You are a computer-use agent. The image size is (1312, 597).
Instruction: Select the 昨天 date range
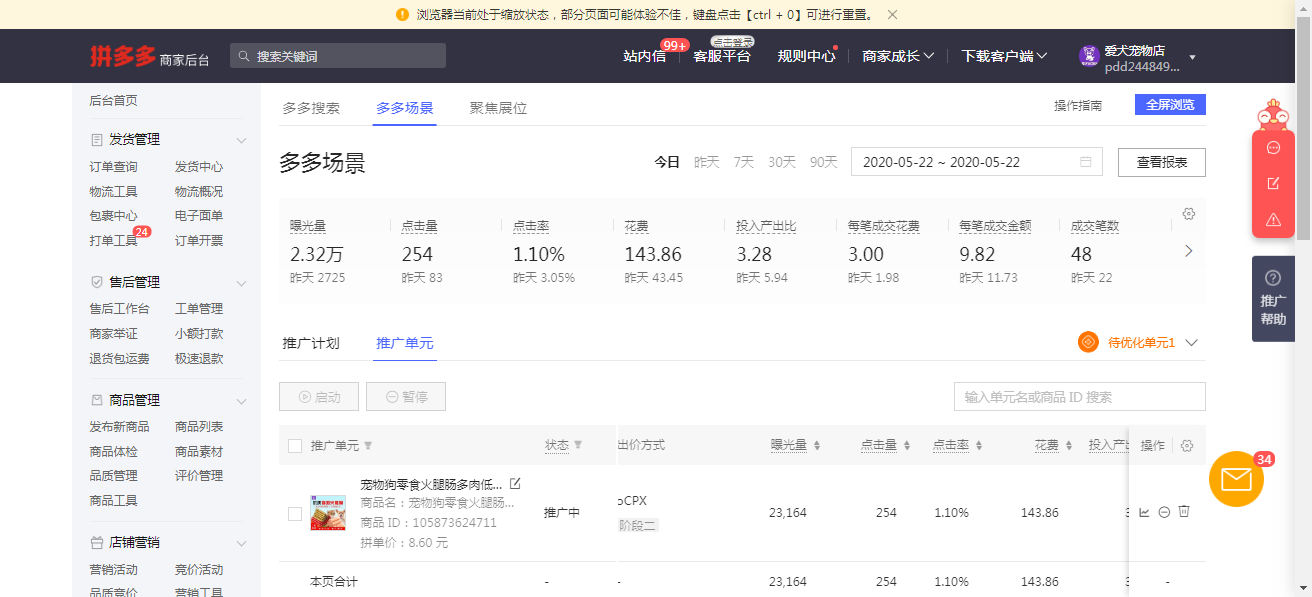[x=707, y=162]
